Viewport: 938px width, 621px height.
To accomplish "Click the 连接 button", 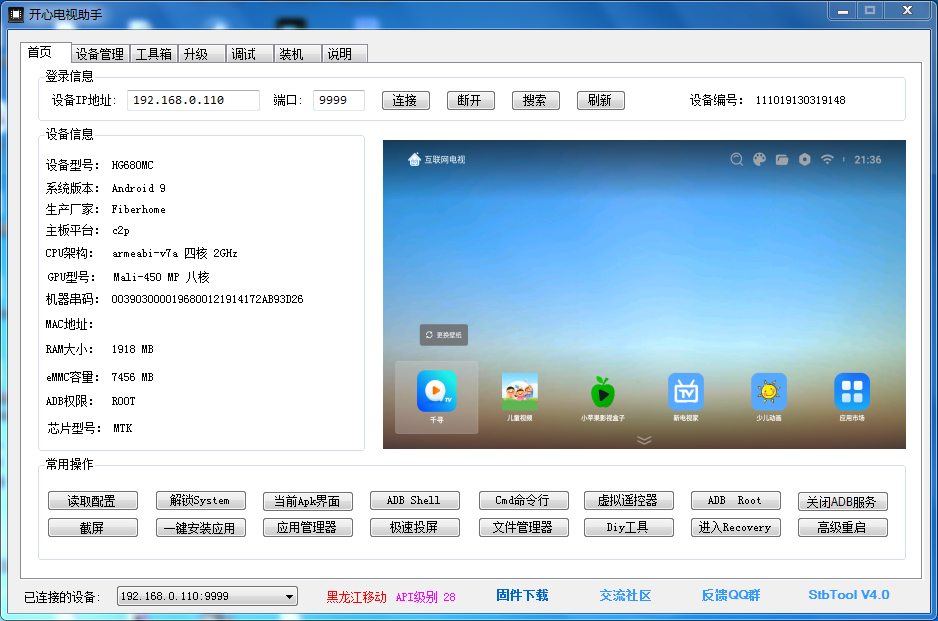I will point(406,101).
